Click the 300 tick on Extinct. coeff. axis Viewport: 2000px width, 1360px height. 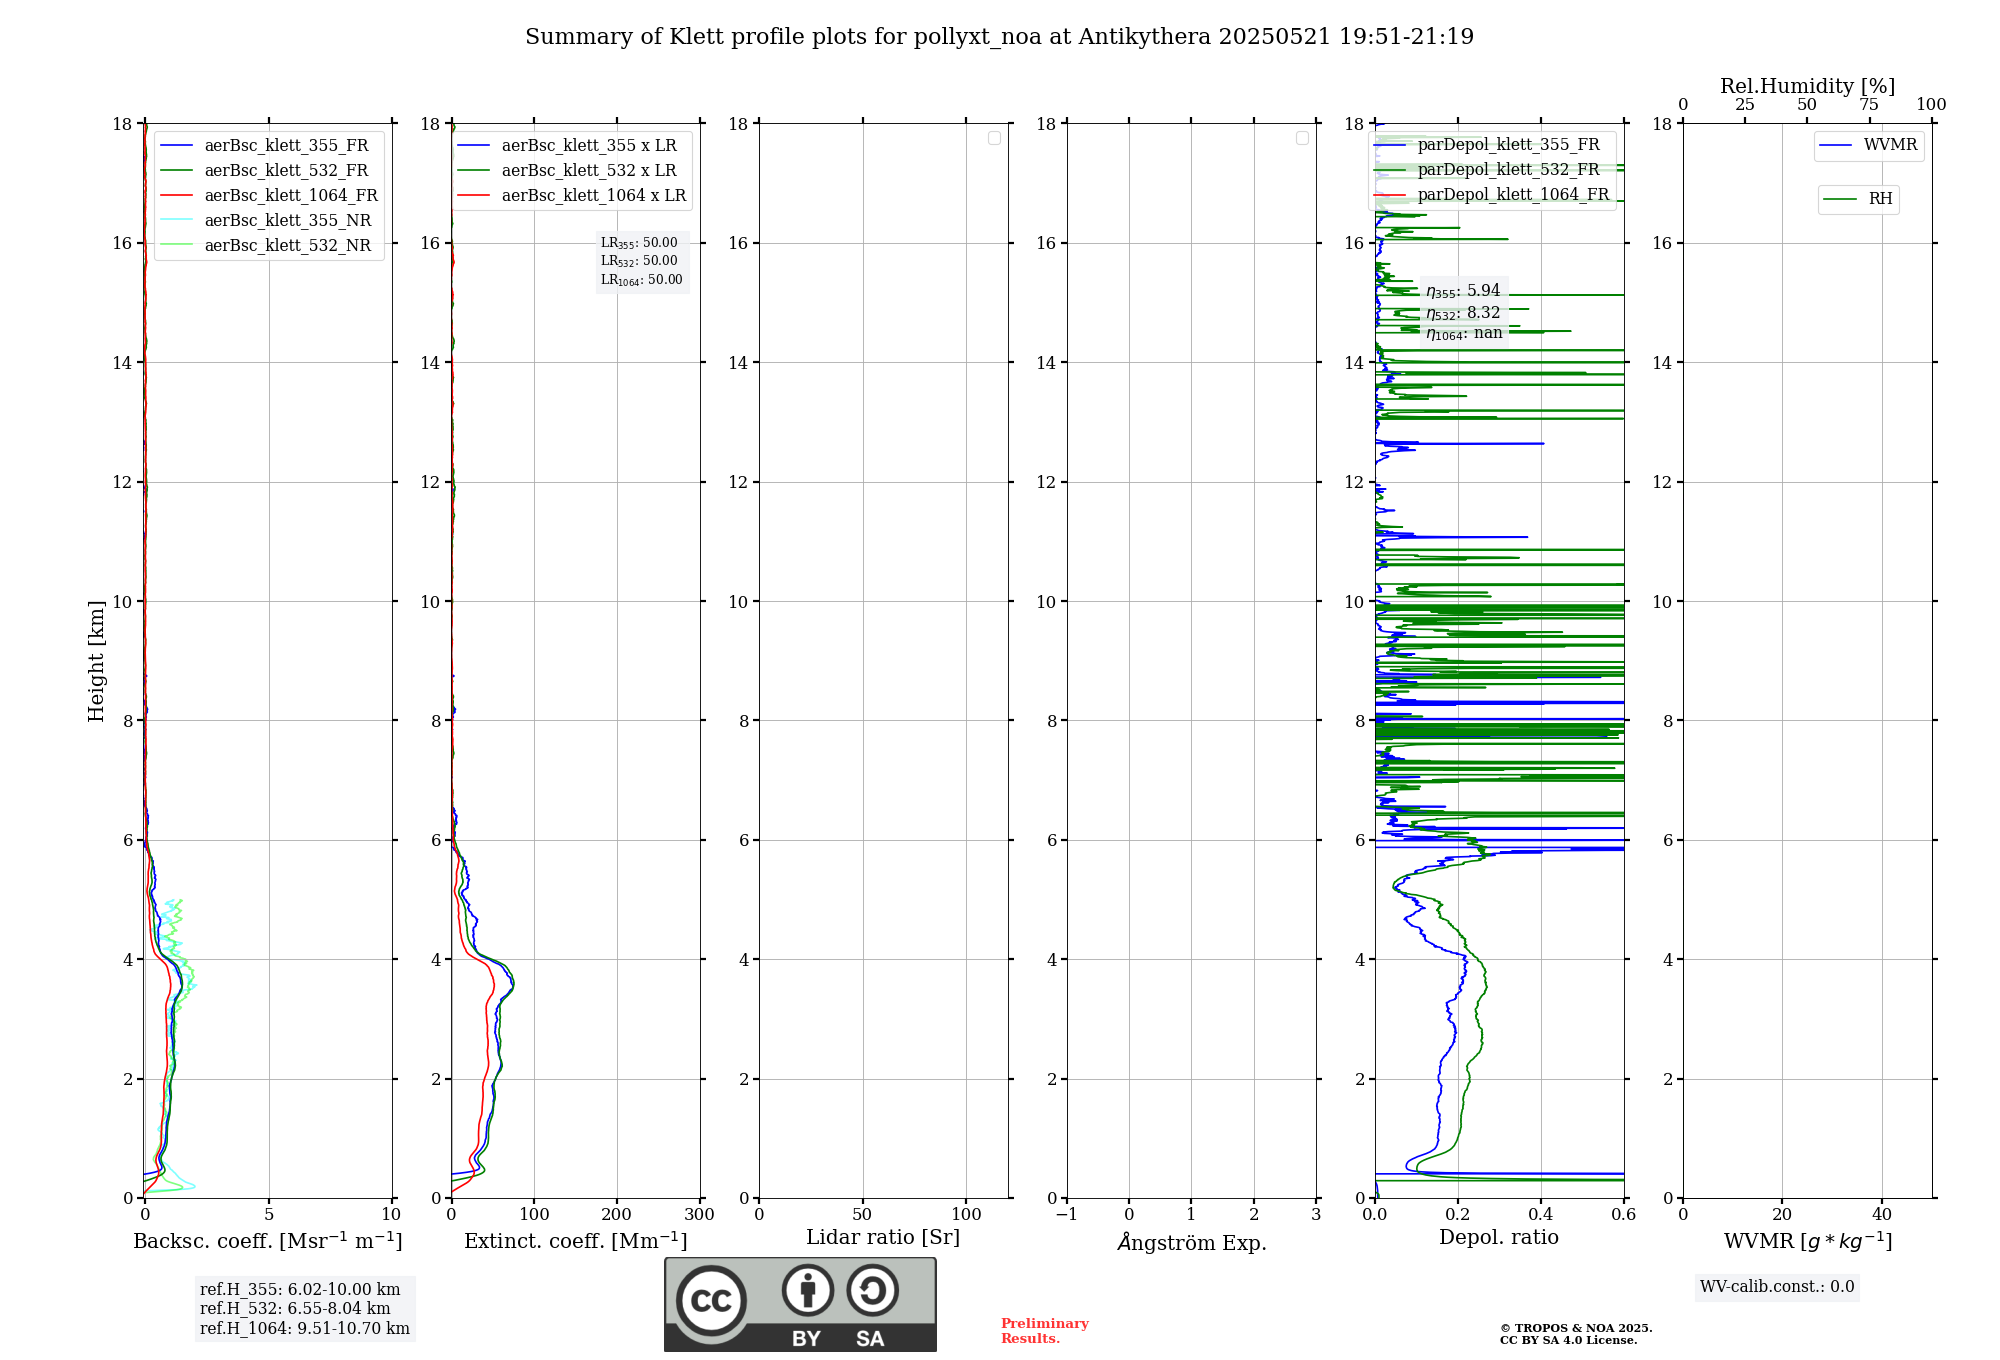pos(700,1215)
